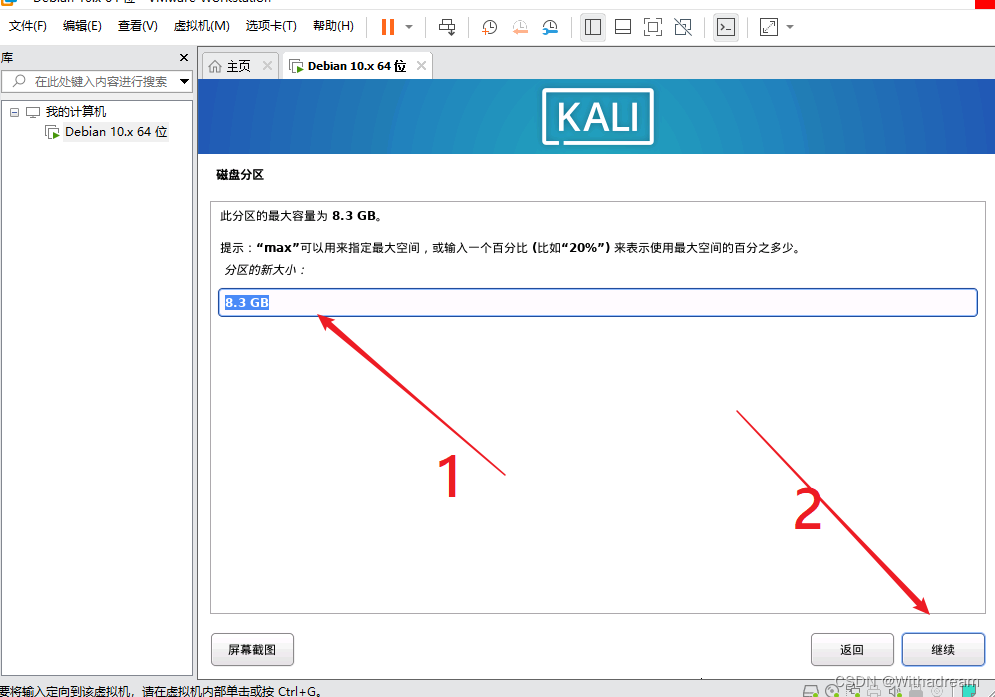
Task: Open the 查看(V) menu
Action: click(138, 26)
